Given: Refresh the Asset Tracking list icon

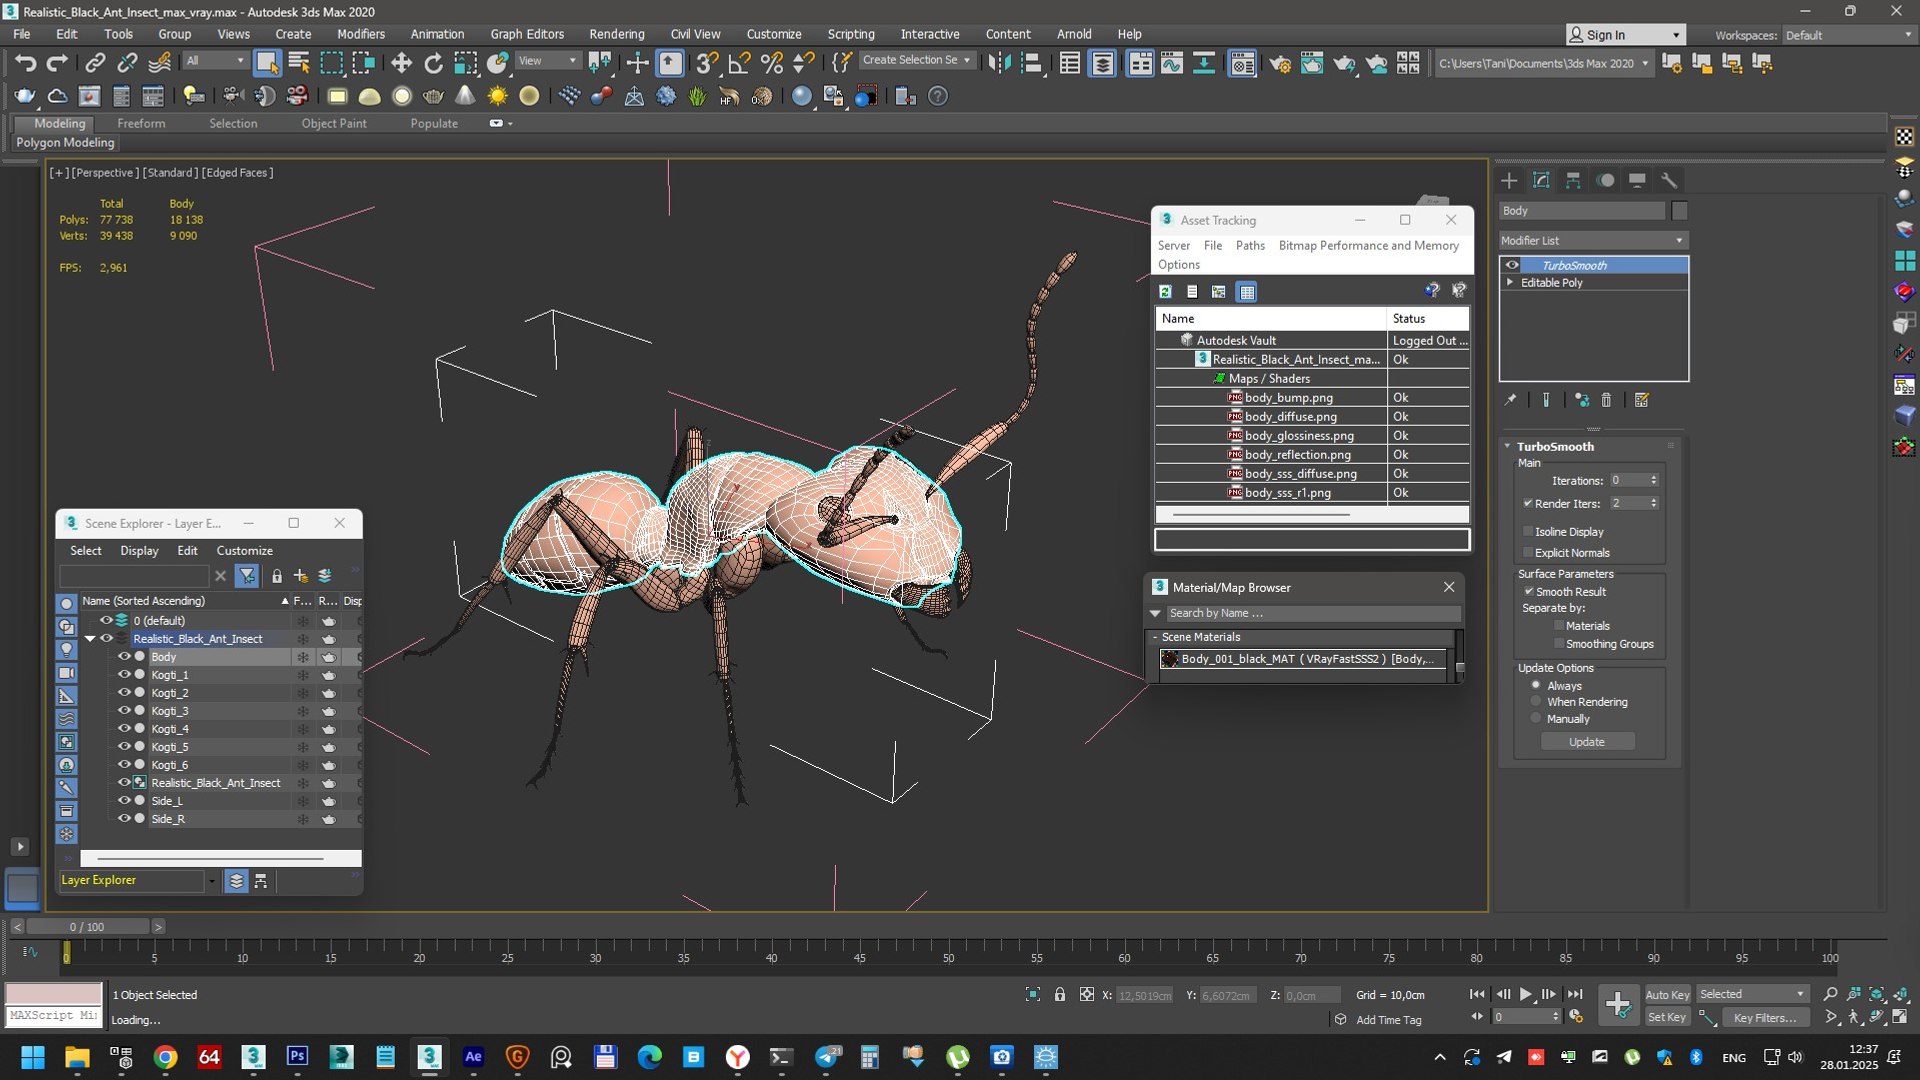Looking at the screenshot, I should click(1166, 292).
